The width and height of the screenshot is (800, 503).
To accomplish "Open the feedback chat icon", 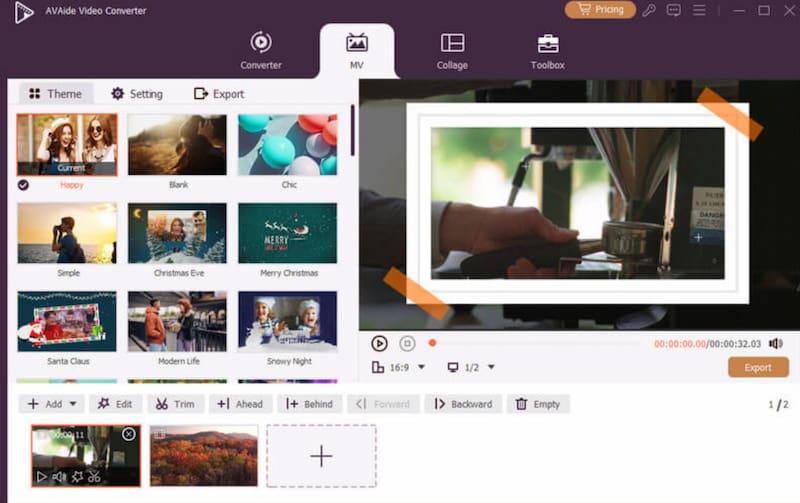I will pos(673,10).
